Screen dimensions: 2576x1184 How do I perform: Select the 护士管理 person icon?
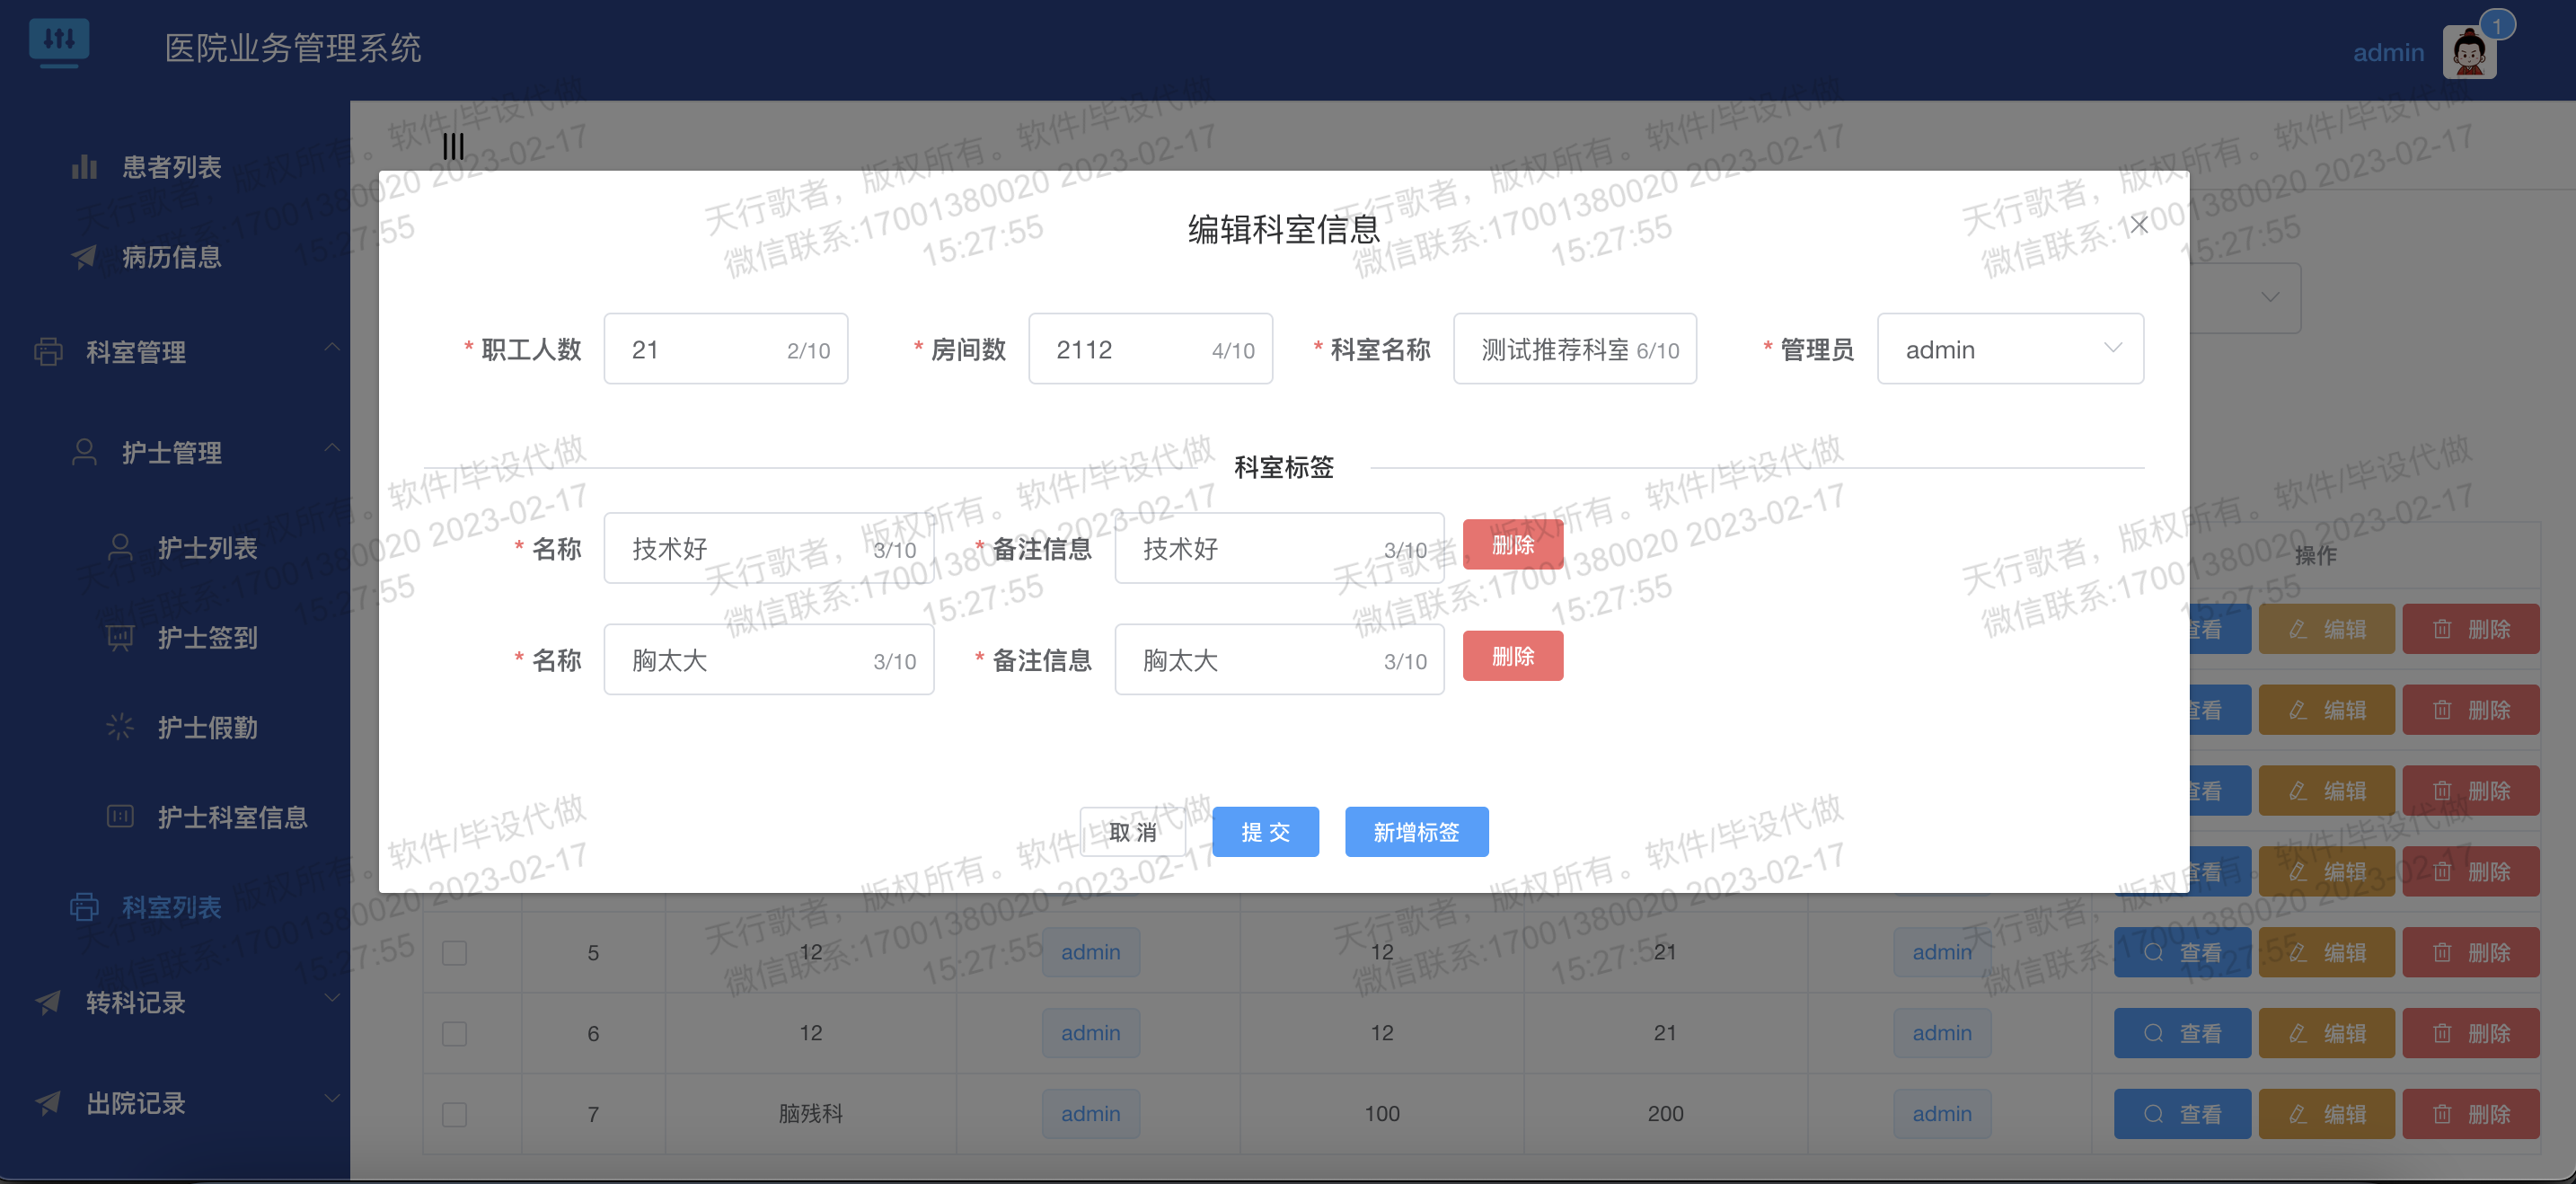pyautogui.click(x=84, y=451)
